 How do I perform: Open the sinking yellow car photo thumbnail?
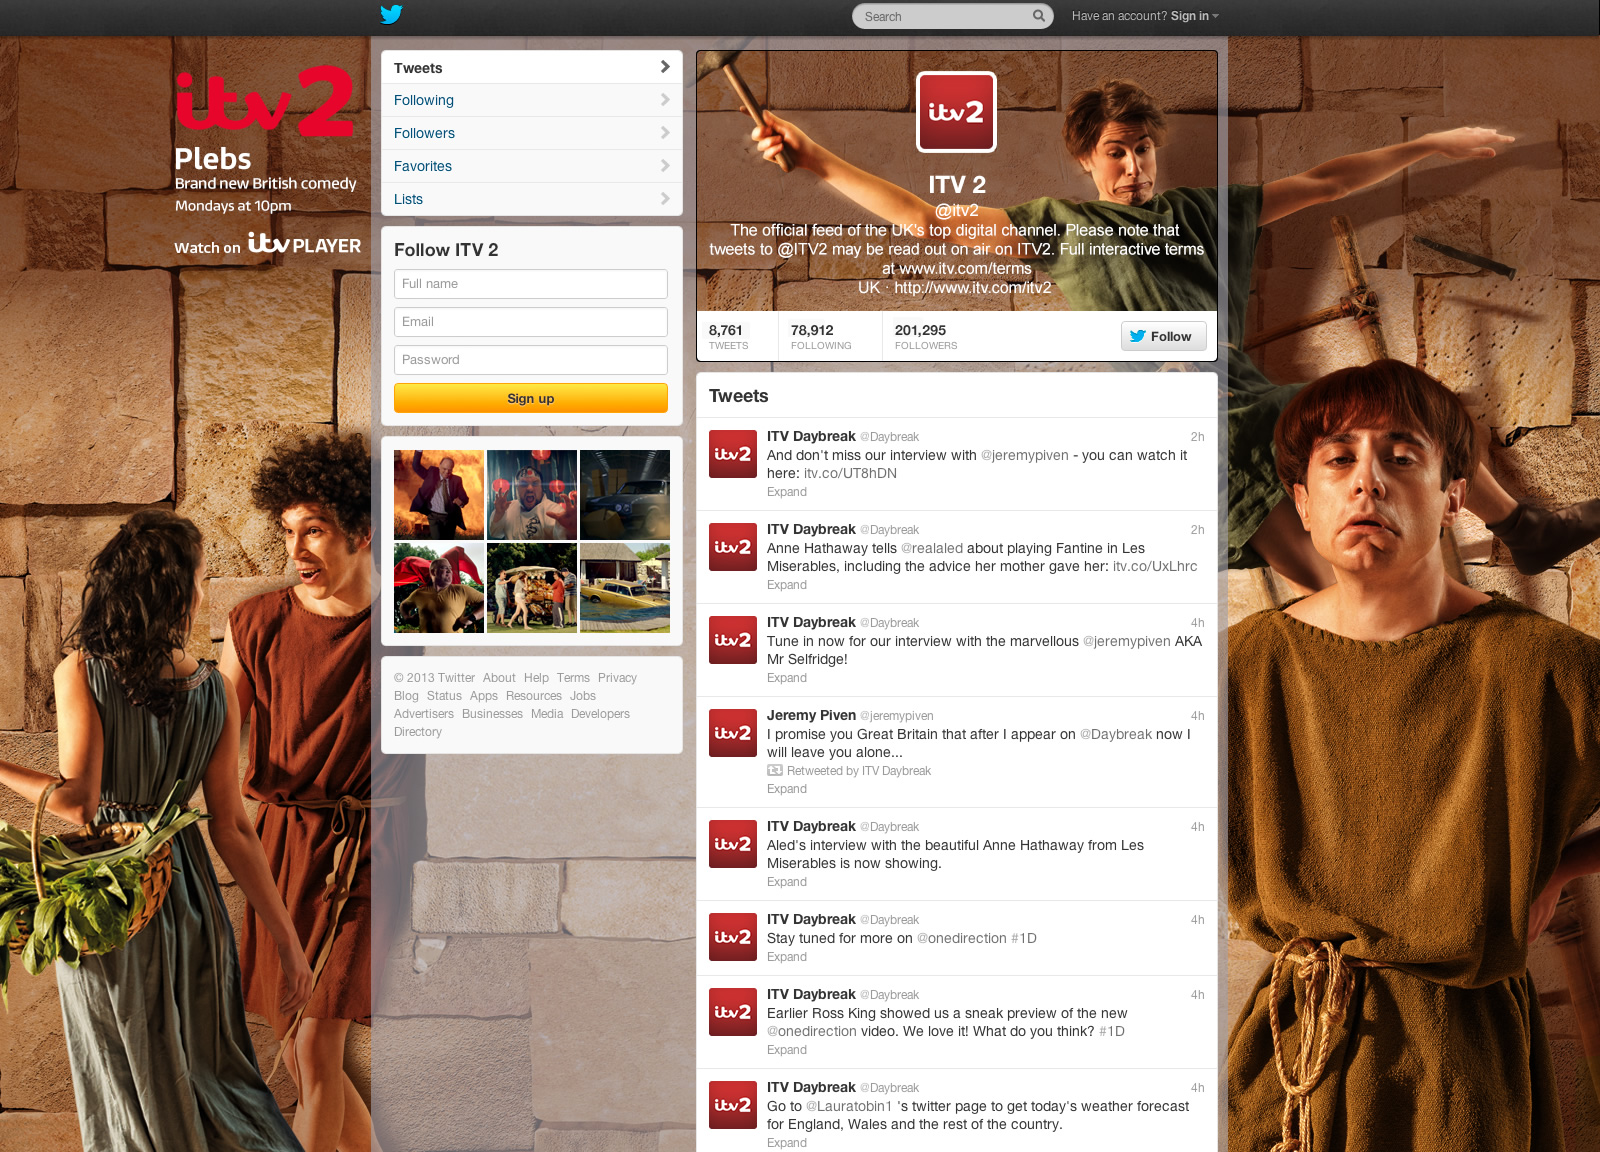[625, 588]
